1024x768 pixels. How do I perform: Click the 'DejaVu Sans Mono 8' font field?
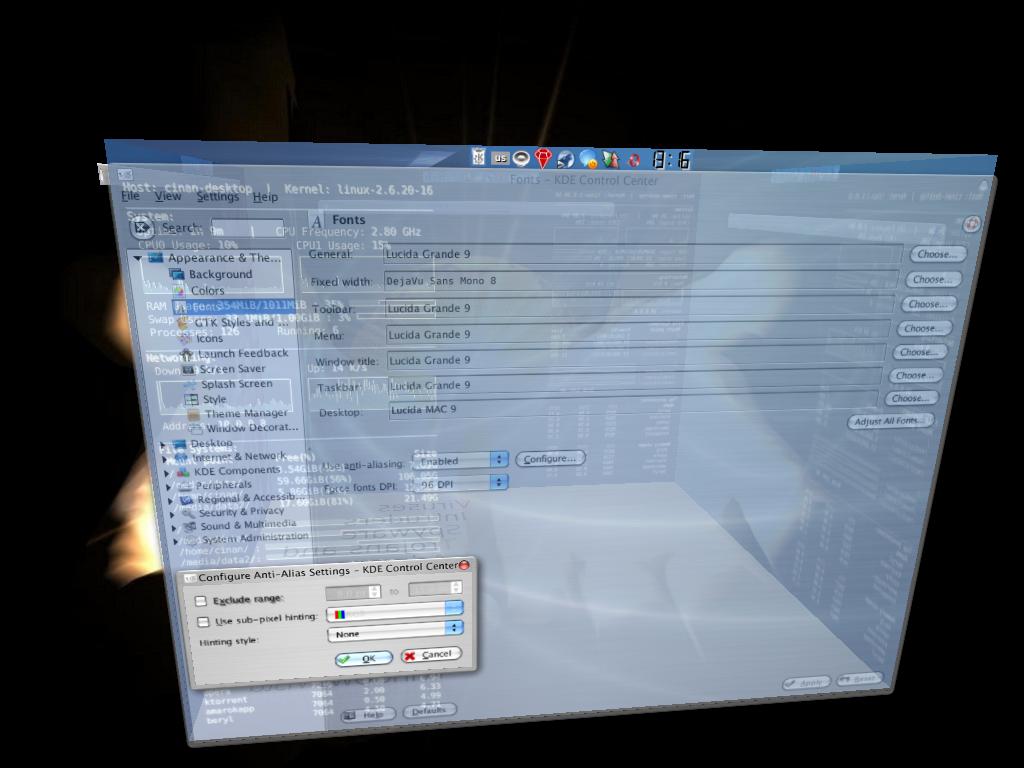click(641, 281)
